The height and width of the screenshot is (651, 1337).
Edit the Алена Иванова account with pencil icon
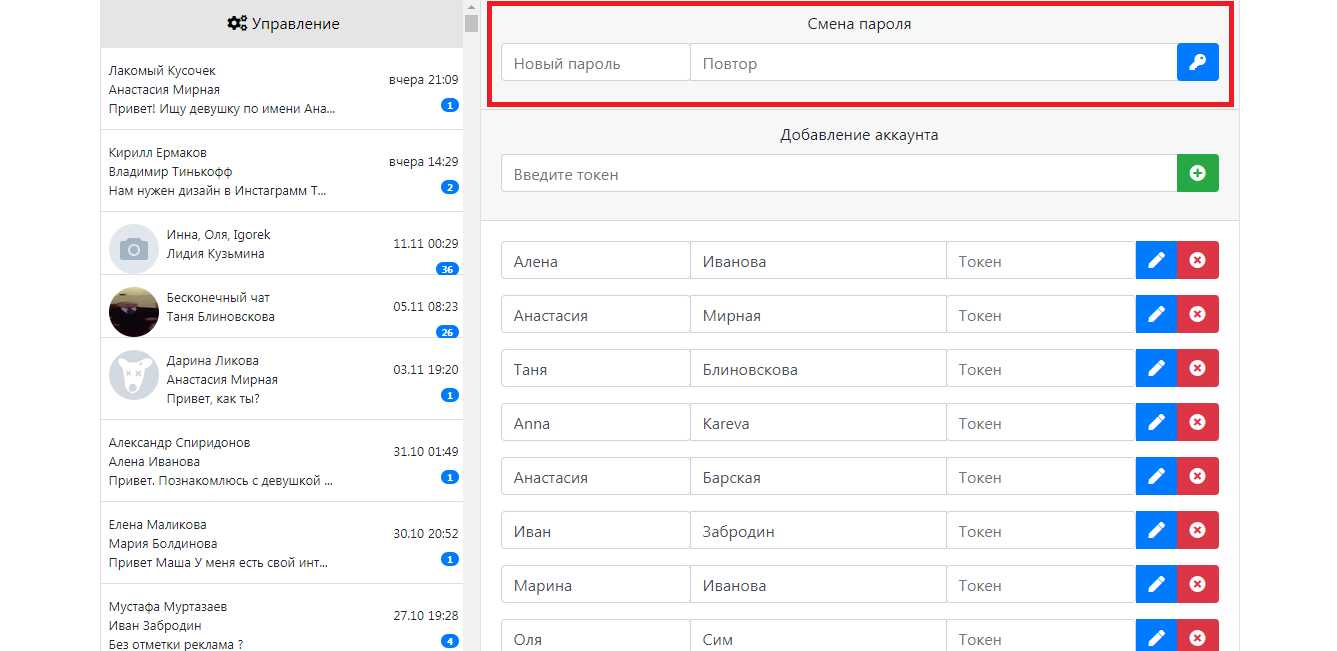(x=1156, y=260)
